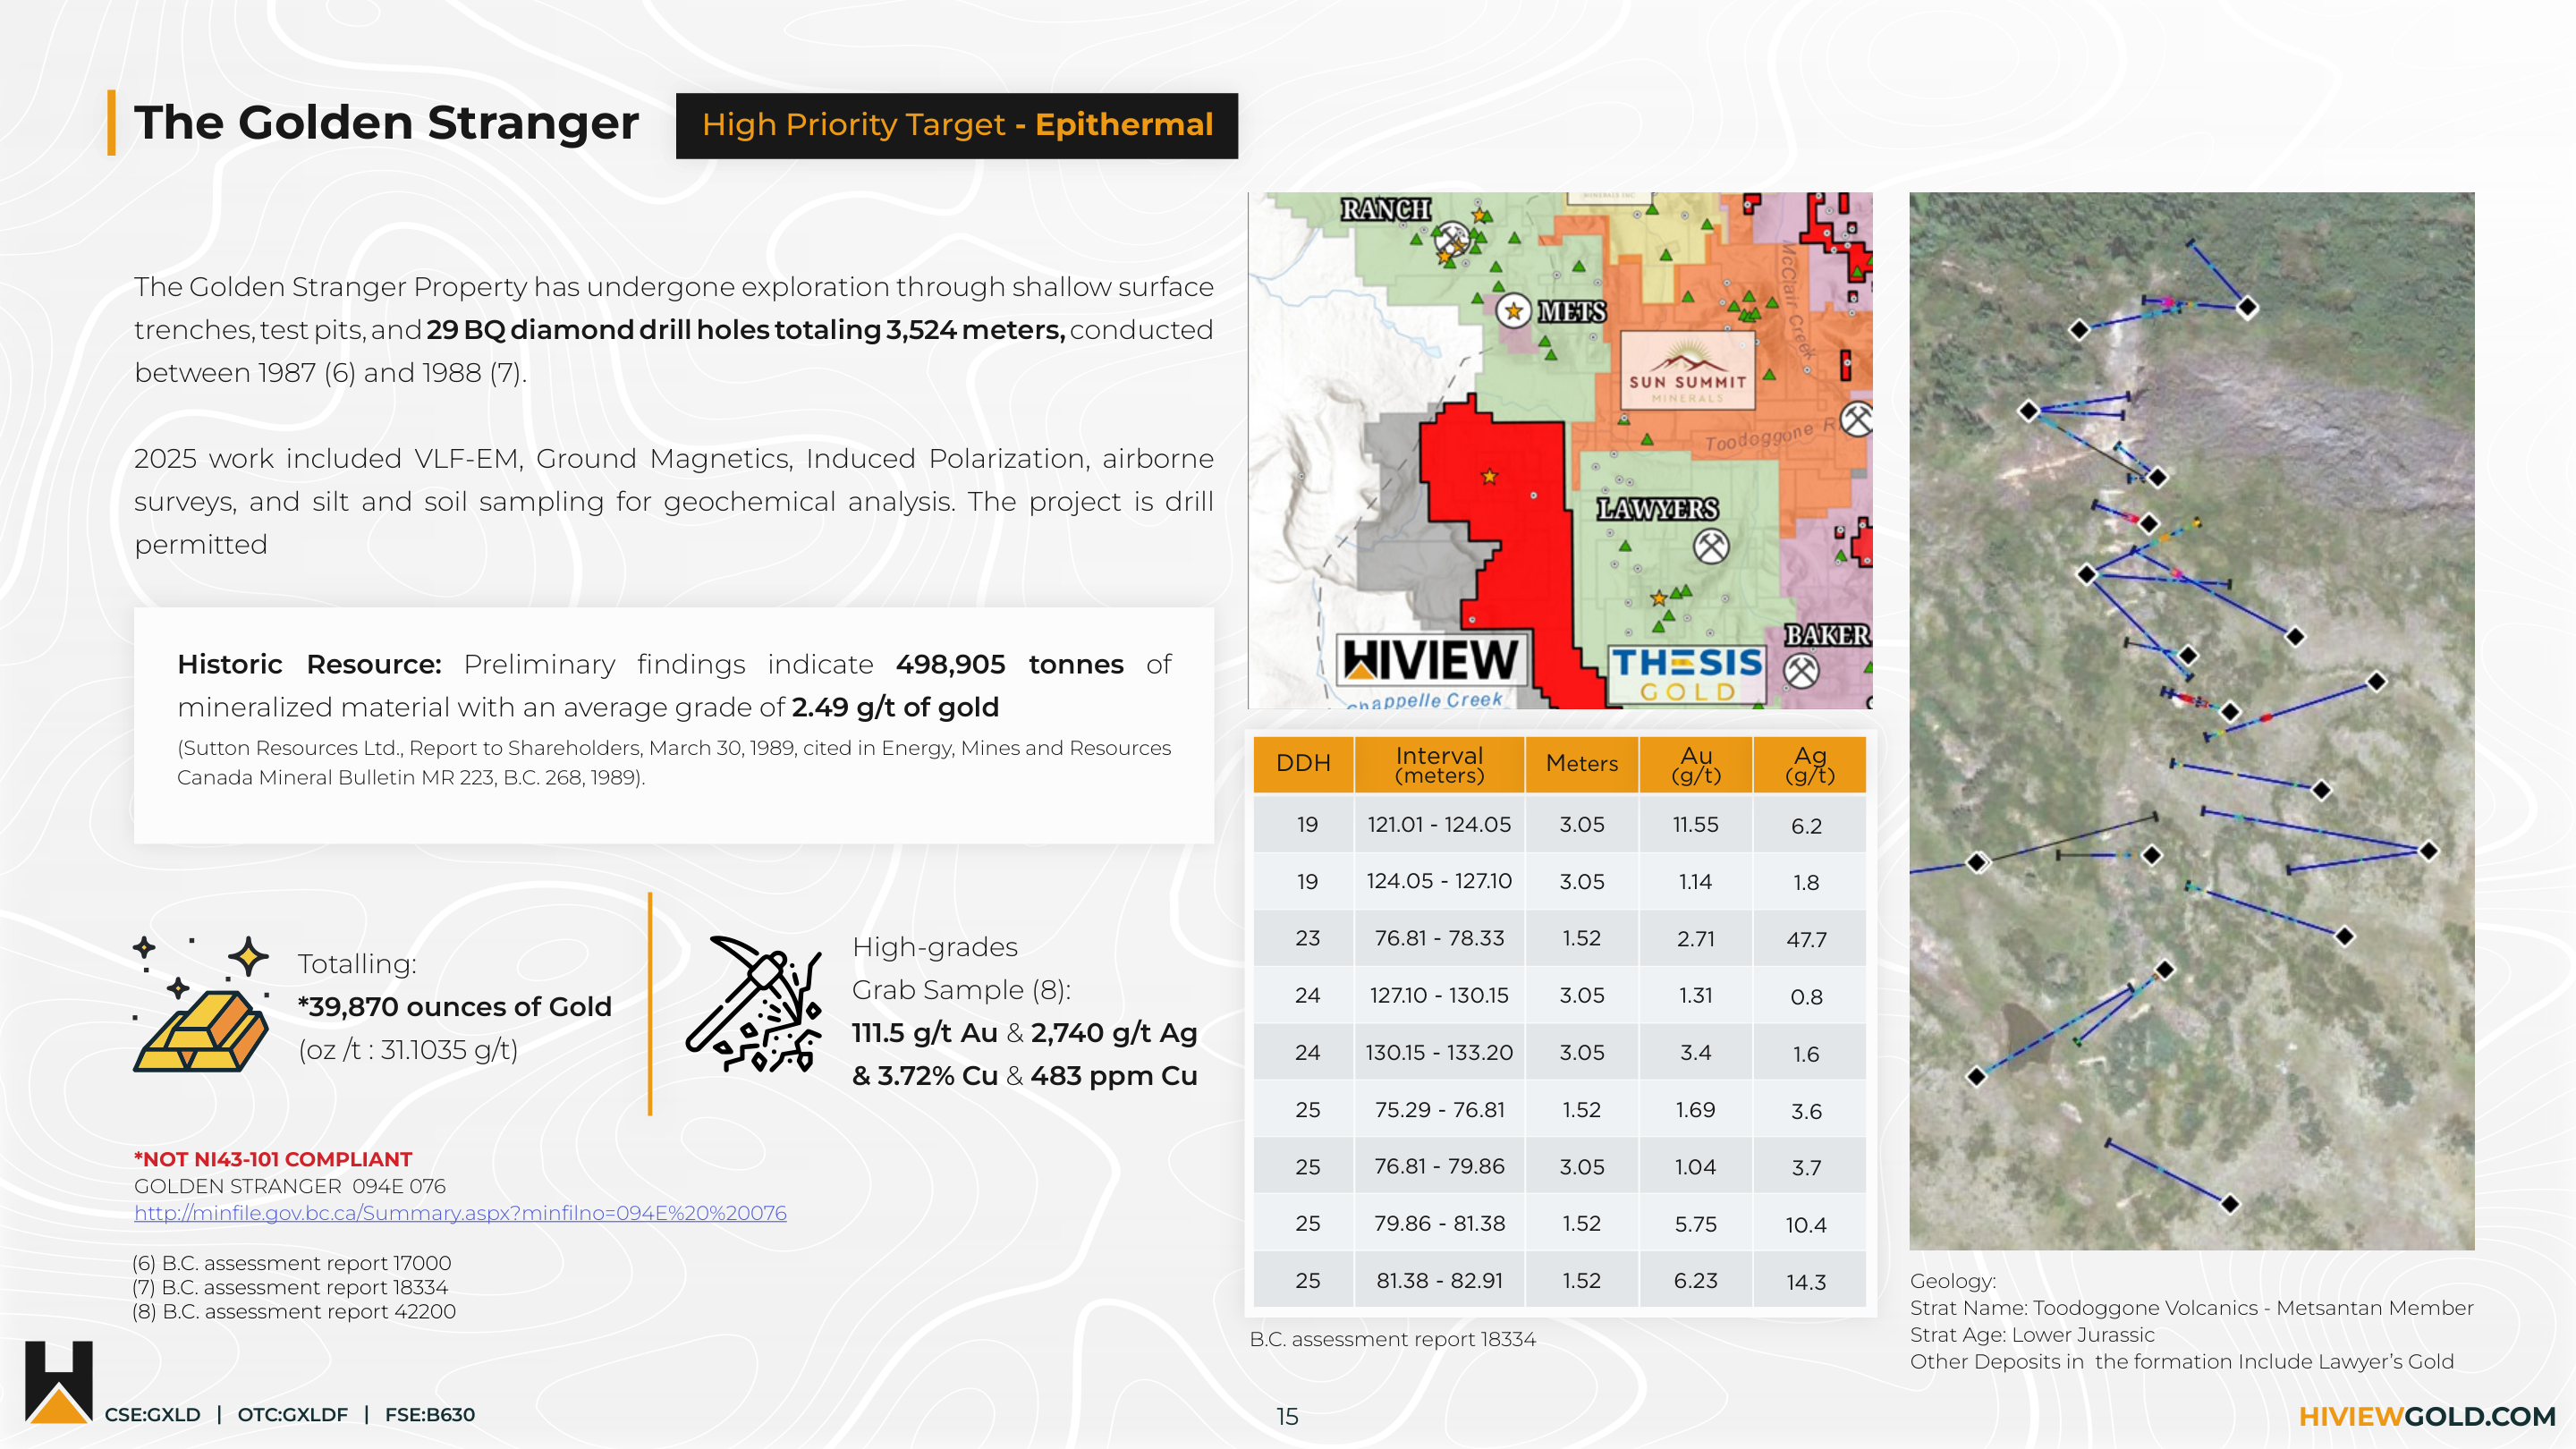Open the HIVIEWGOLD.COM website link
2576x1449 pixels.
coord(2427,1416)
